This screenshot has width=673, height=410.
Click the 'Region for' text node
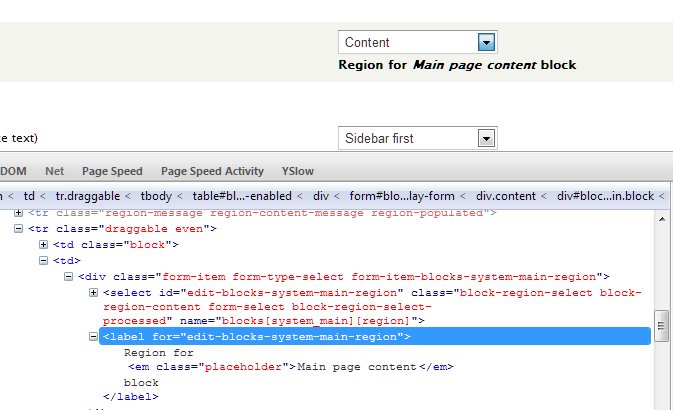pyautogui.click(x=159, y=353)
